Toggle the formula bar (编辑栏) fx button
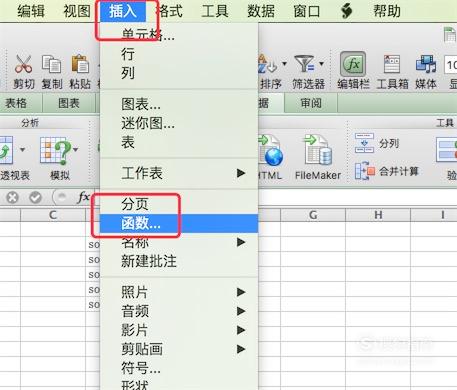The height and width of the screenshot is (390, 457). coord(353,64)
